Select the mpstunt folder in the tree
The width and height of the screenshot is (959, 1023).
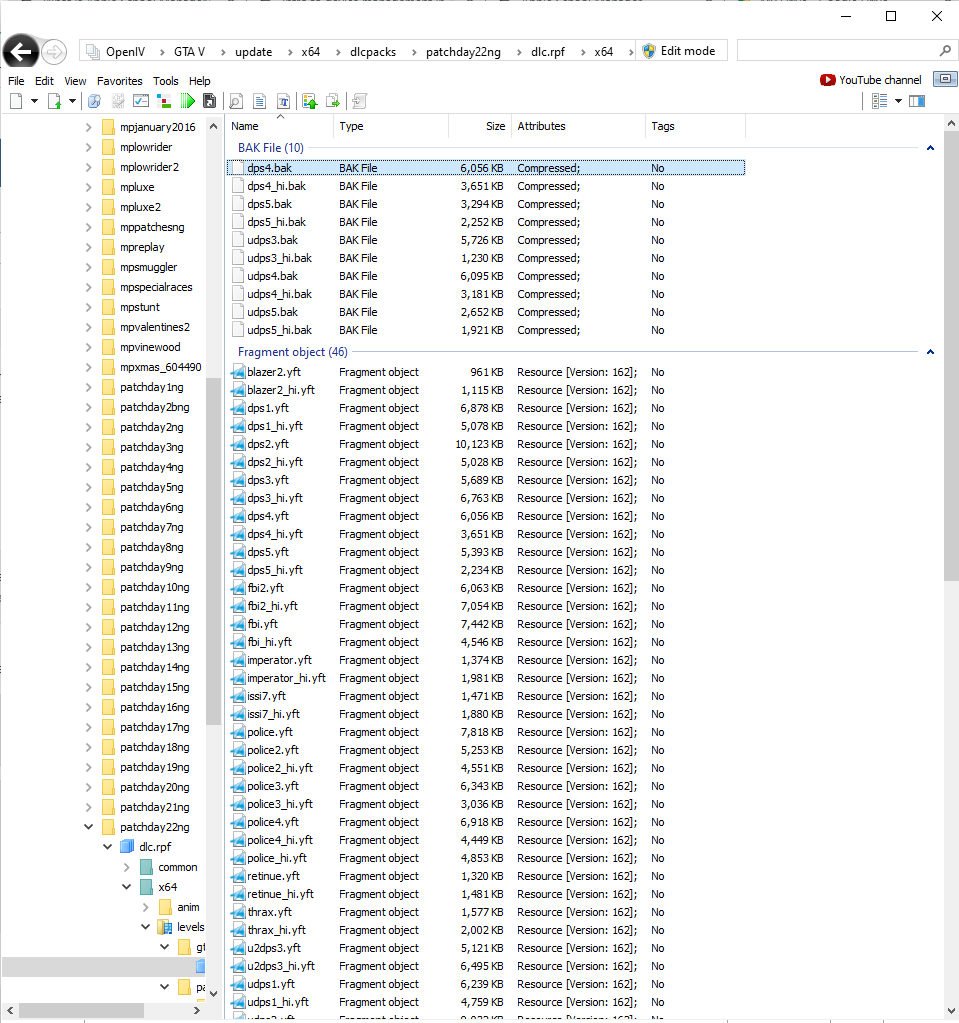(140, 307)
